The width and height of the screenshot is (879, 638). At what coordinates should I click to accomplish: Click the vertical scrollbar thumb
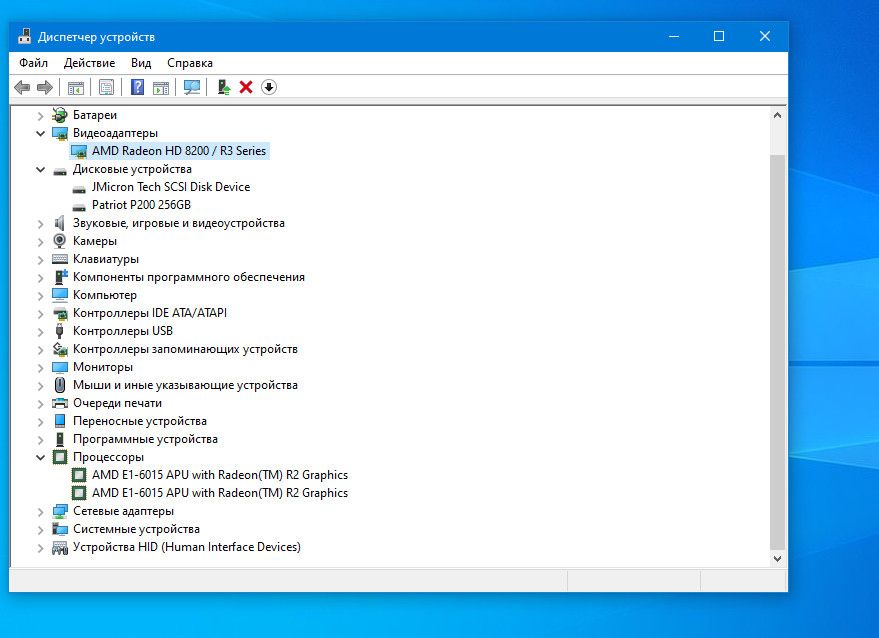[777, 352]
